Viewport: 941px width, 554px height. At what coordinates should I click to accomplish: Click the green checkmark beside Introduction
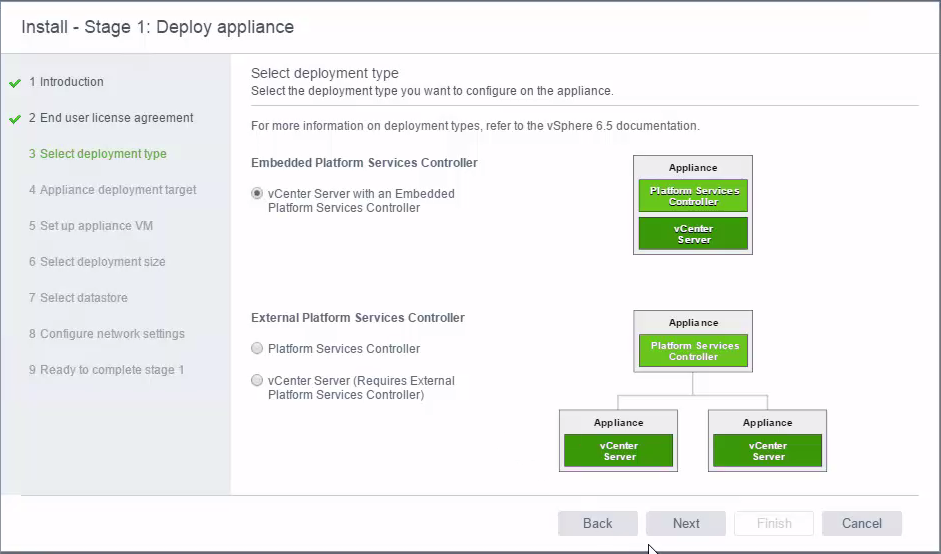pos(15,83)
